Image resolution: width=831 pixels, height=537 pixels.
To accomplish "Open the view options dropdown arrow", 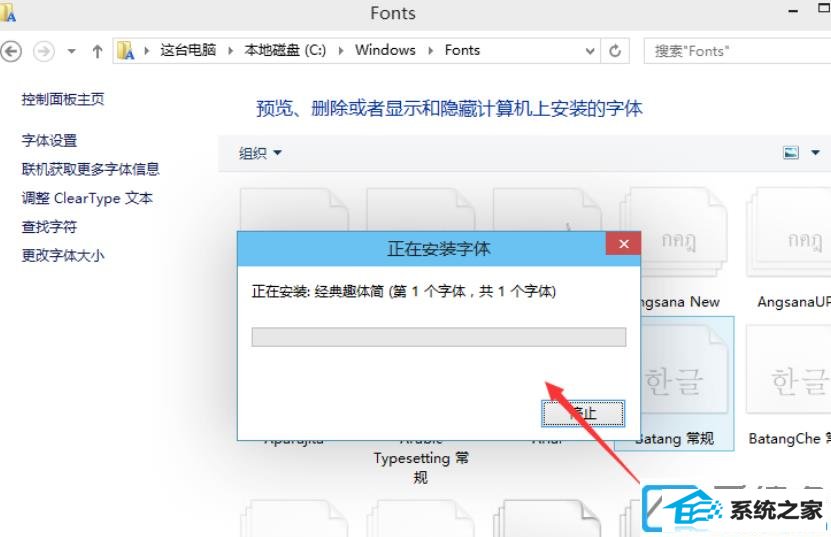I will click(815, 153).
